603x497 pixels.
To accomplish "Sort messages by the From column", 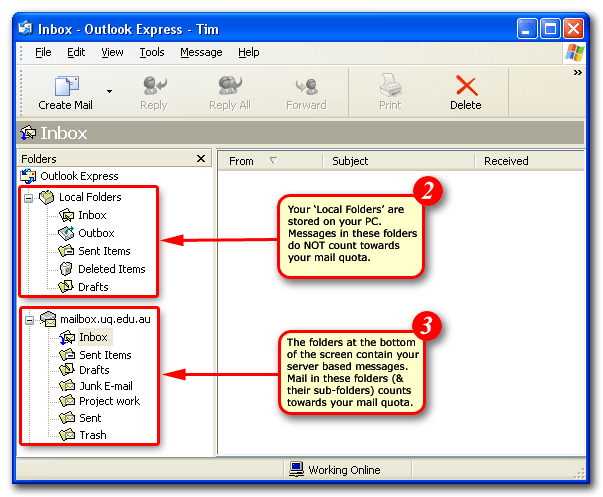I will click(242, 161).
